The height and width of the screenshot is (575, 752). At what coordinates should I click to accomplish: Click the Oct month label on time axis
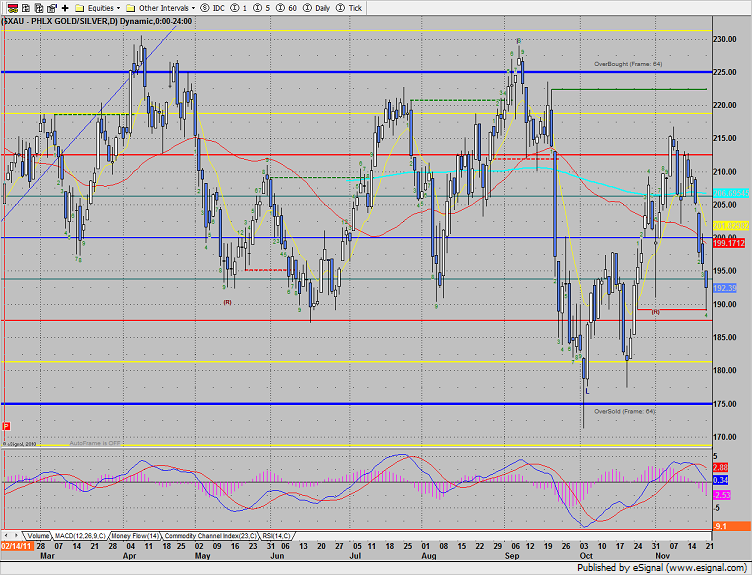point(586,556)
